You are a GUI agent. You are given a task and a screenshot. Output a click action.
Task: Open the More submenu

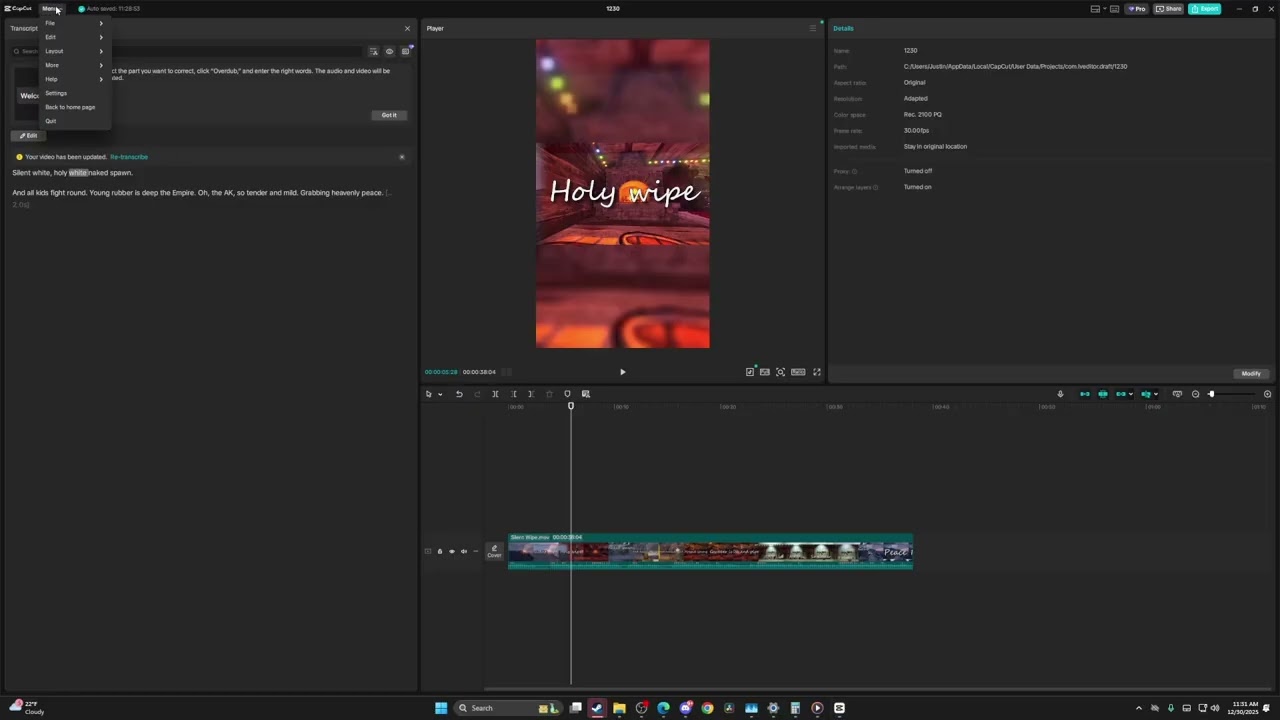(74, 65)
